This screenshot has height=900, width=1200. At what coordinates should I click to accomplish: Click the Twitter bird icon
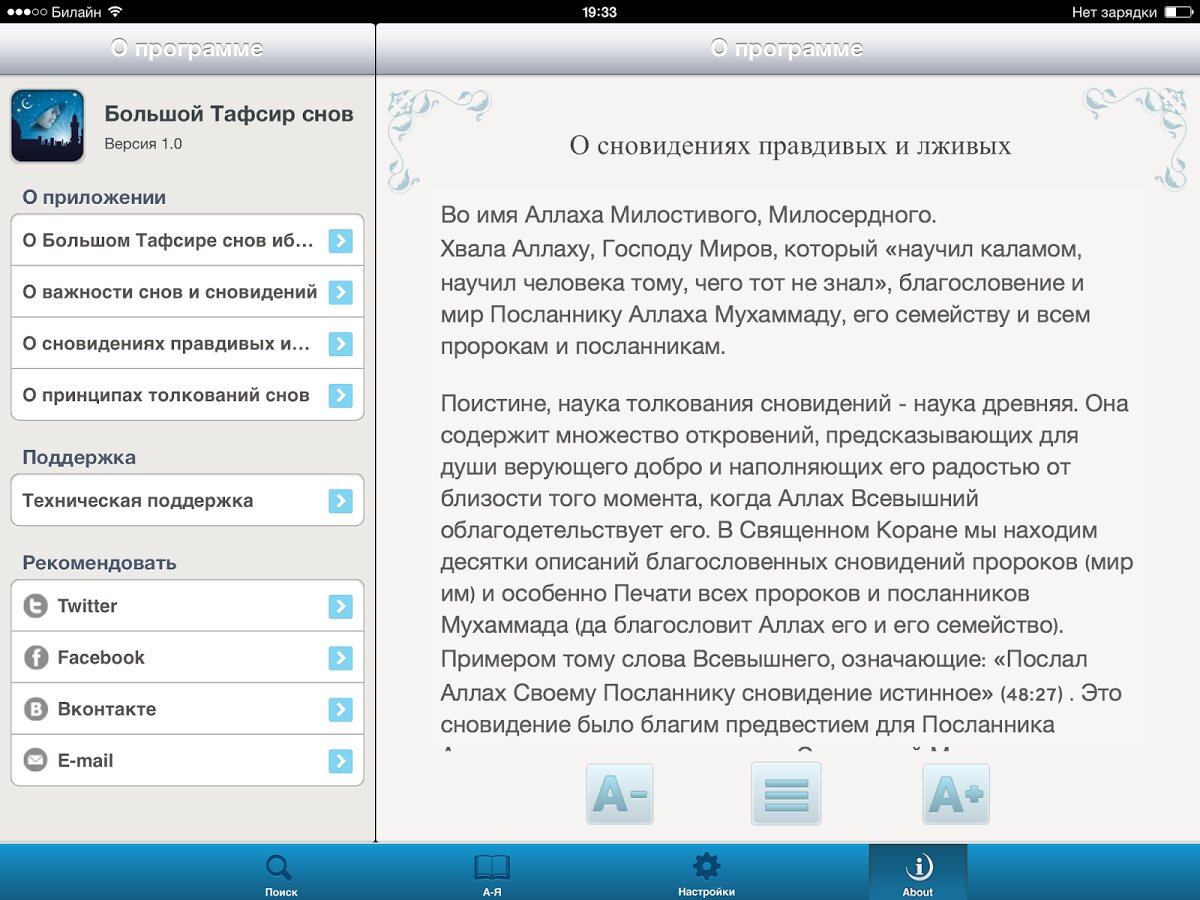pos(35,606)
